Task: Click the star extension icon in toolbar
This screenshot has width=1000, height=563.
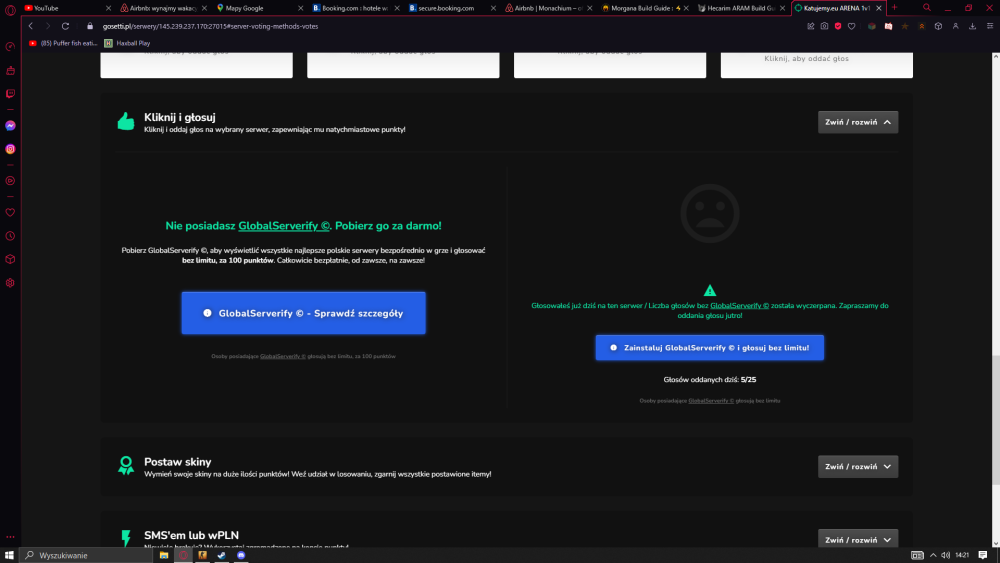Action: [905, 26]
